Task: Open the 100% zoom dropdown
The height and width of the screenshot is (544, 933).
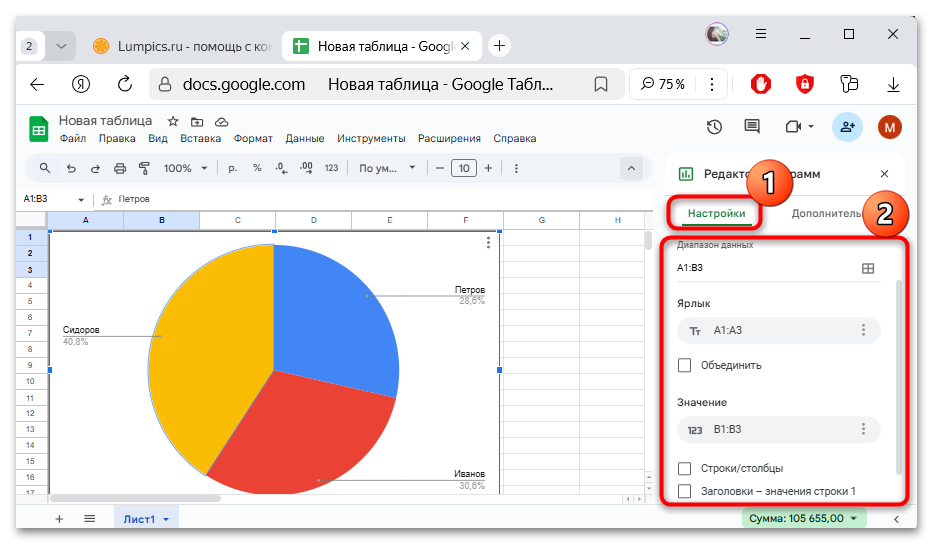Action: [185, 168]
